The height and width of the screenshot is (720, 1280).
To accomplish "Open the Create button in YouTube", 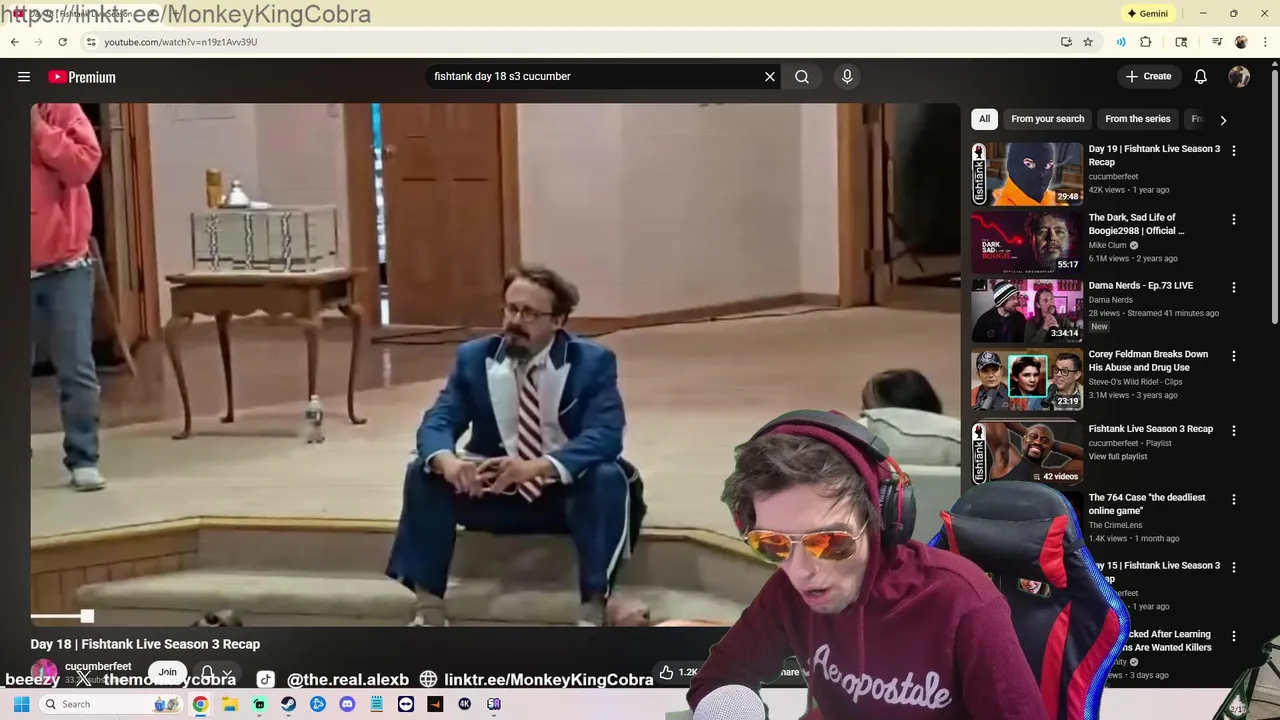I will pos(1148,77).
